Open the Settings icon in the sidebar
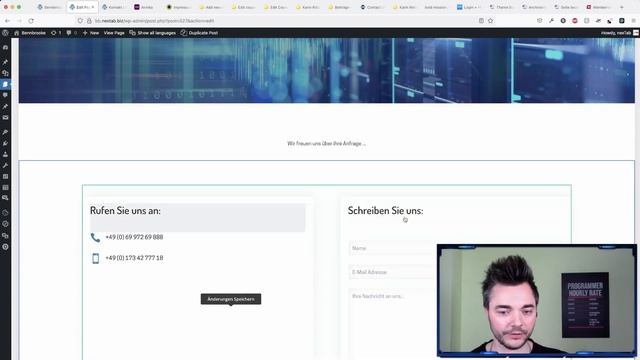The image size is (640, 360). (5, 176)
